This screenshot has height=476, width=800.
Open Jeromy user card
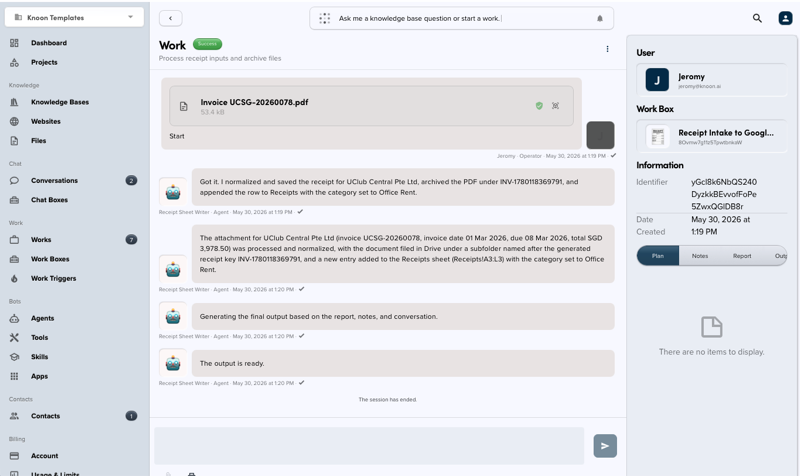711,80
